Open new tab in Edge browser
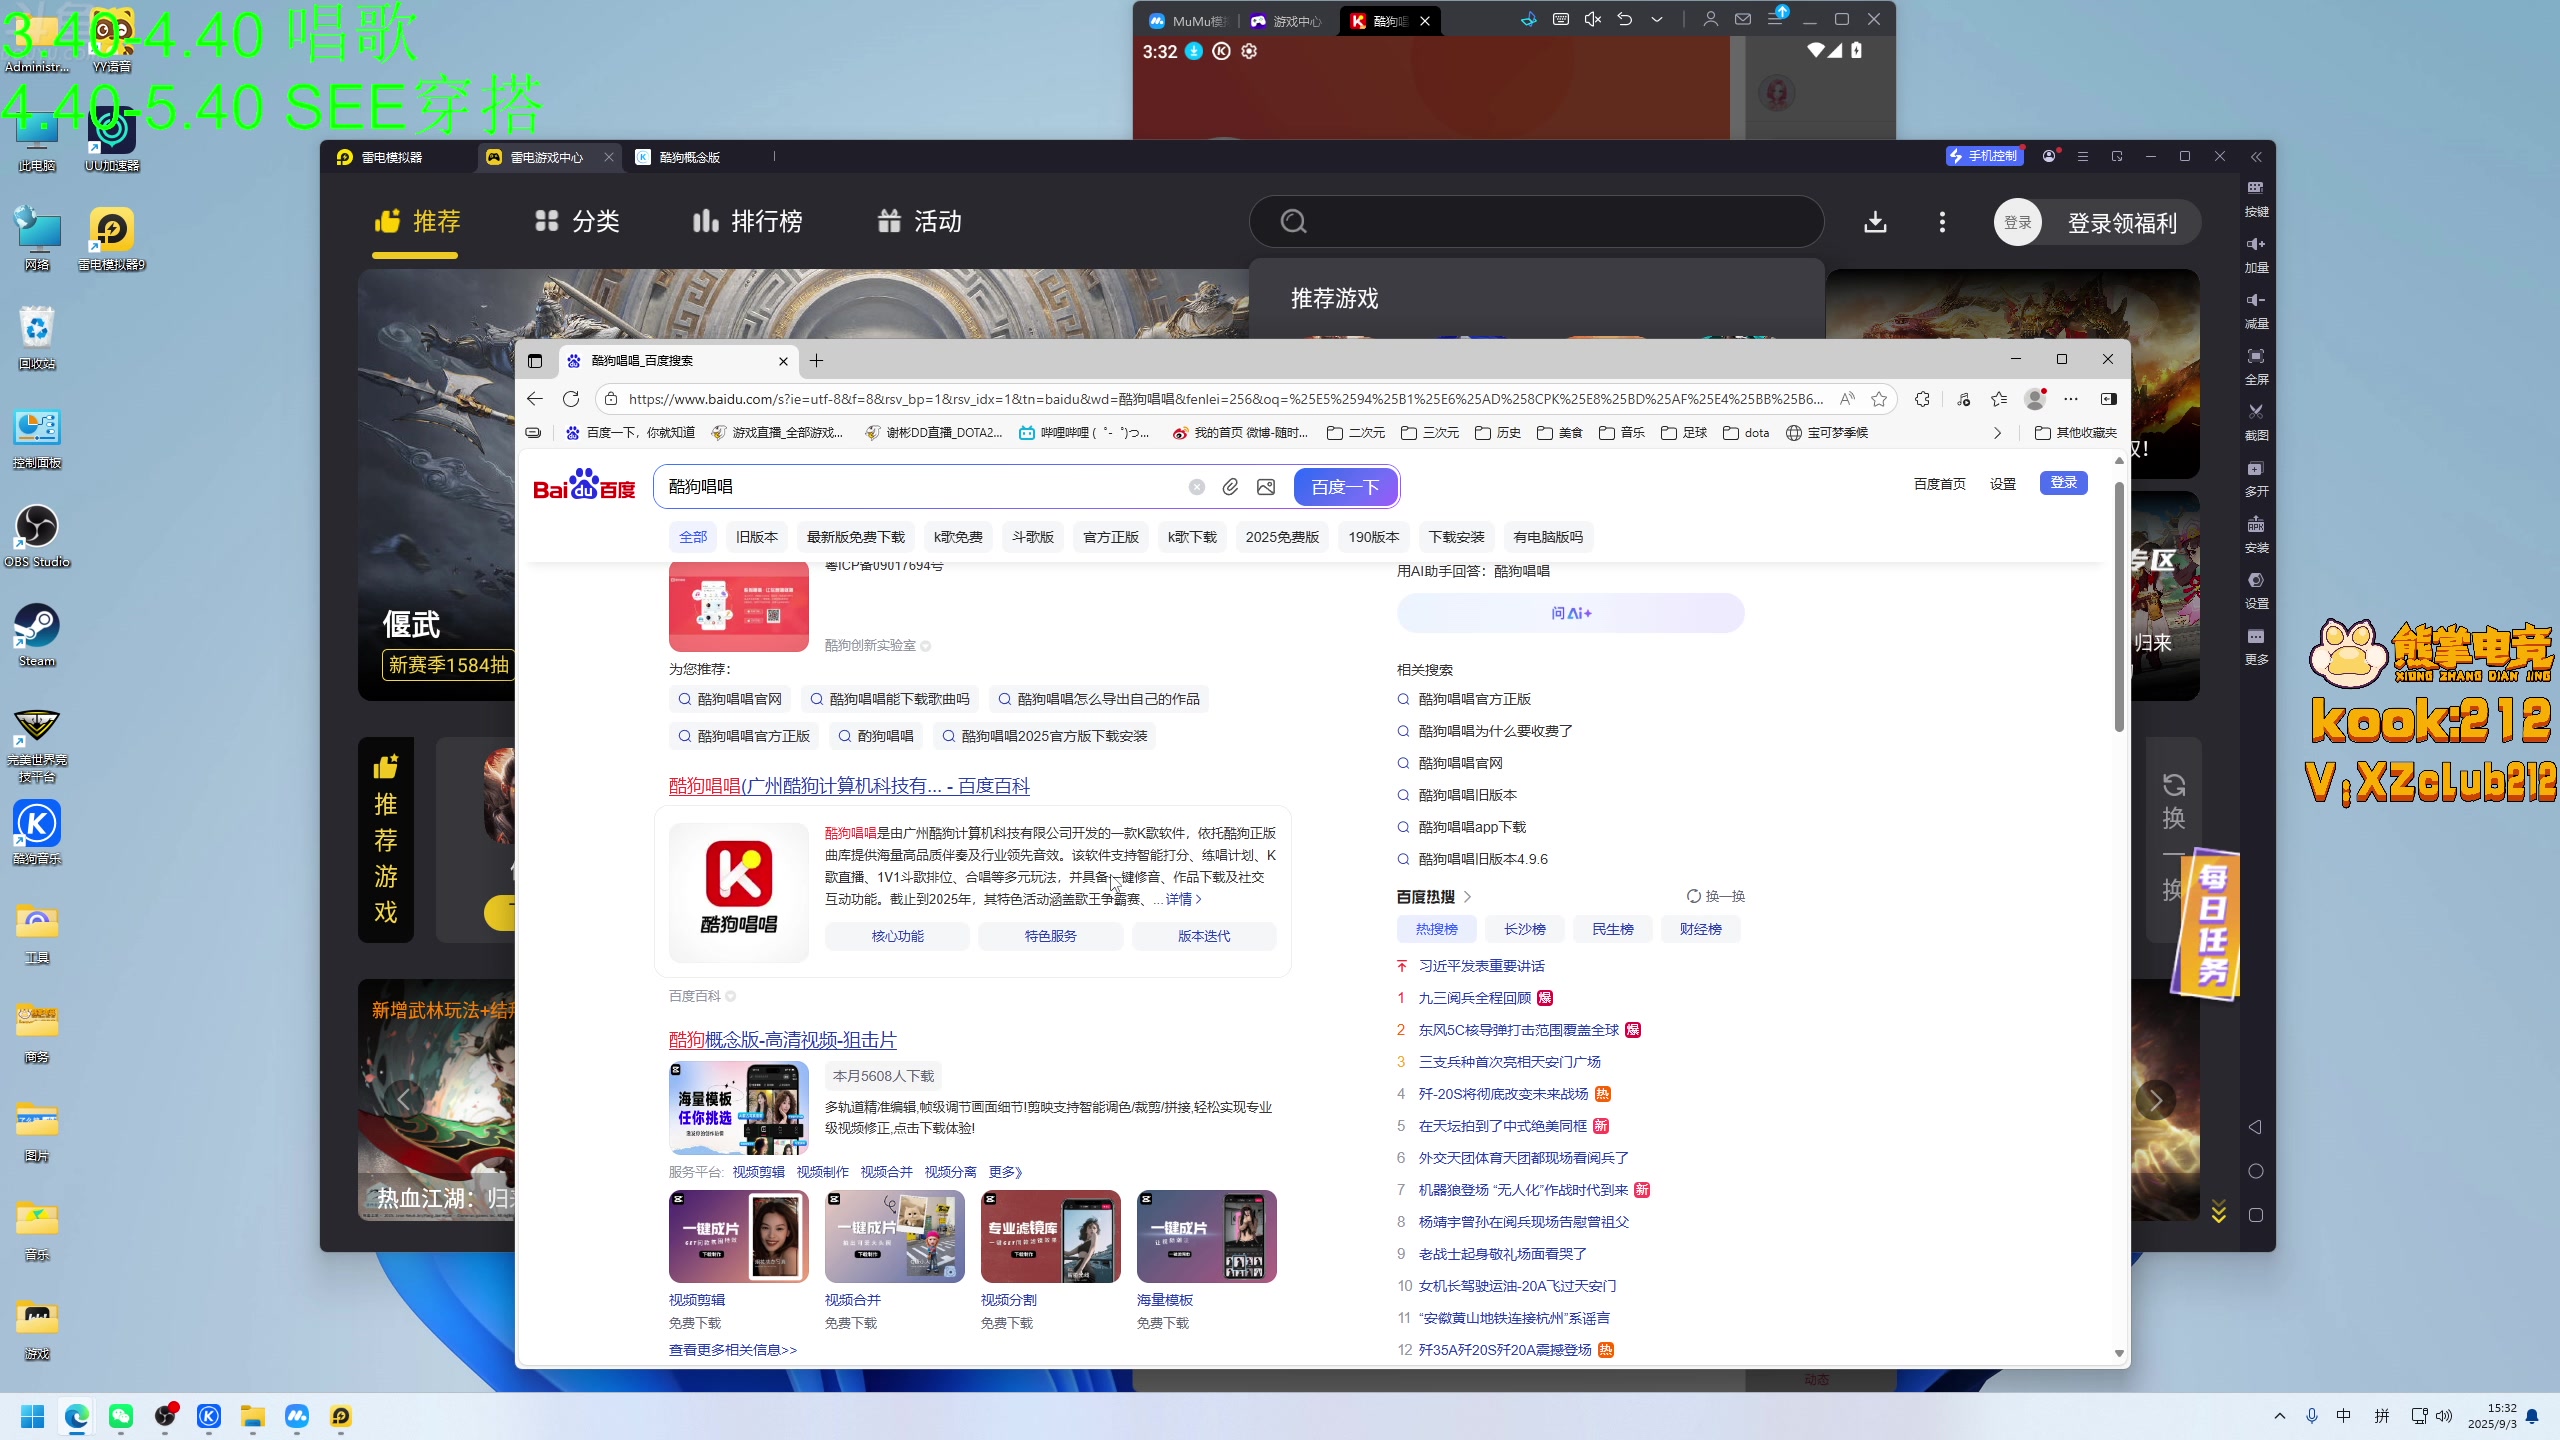The width and height of the screenshot is (2560, 1440). (816, 361)
